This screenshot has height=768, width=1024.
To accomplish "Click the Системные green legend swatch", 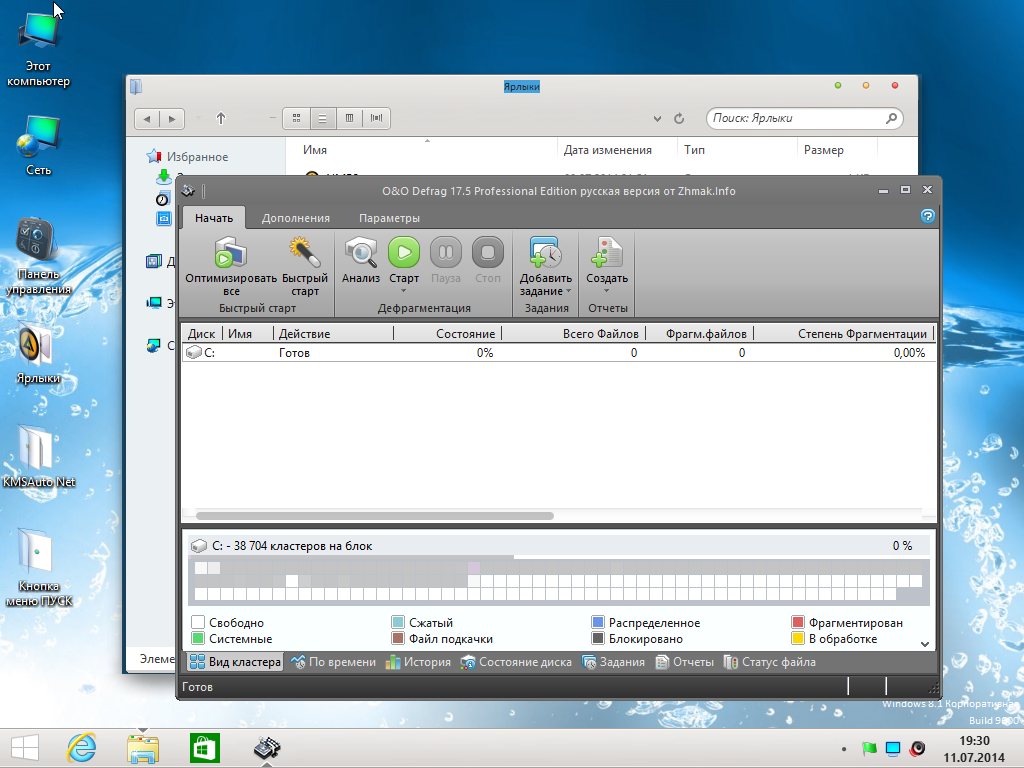I will pyautogui.click(x=199, y=639).
